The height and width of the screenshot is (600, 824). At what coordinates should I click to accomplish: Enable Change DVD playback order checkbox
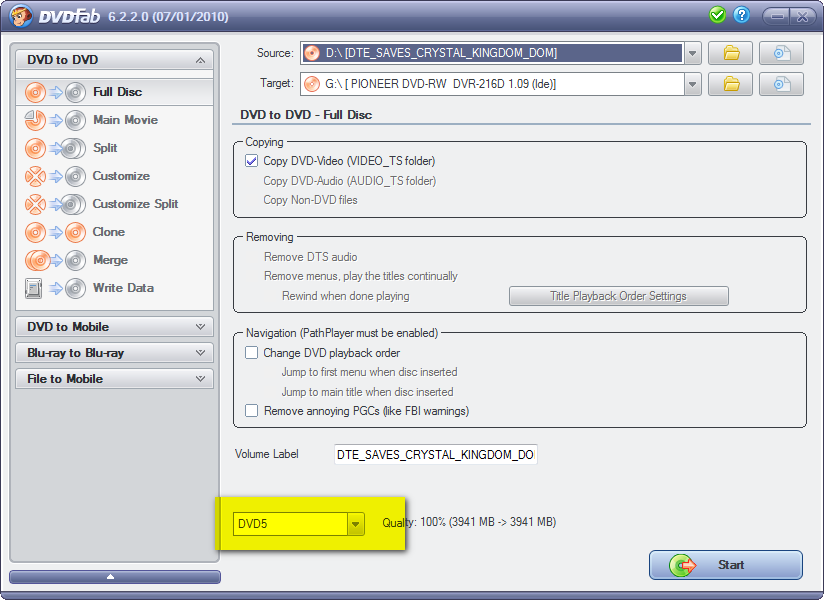tap(252, 353)
